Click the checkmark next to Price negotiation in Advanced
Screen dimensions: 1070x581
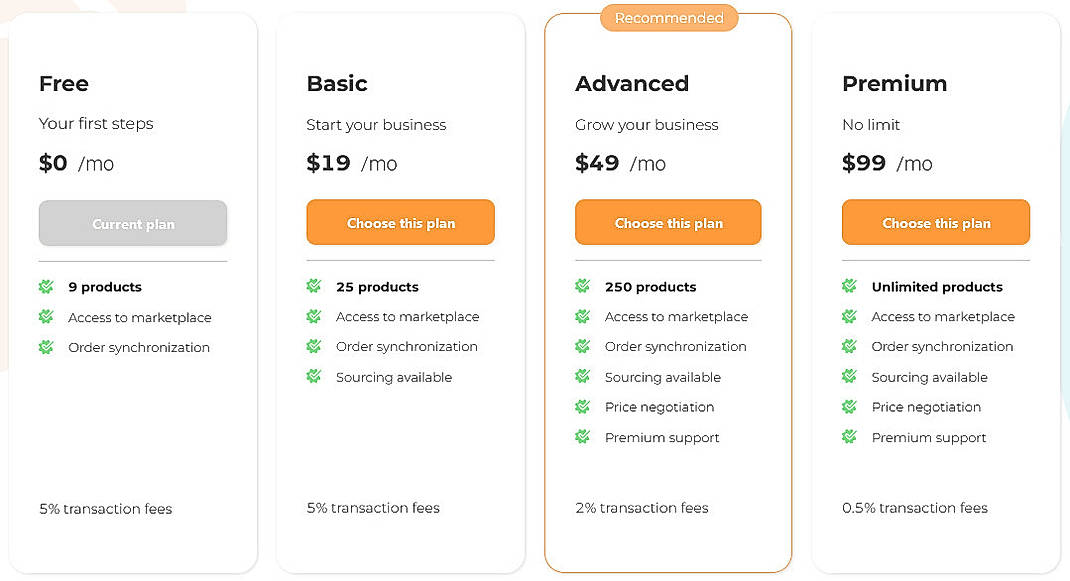581,407
